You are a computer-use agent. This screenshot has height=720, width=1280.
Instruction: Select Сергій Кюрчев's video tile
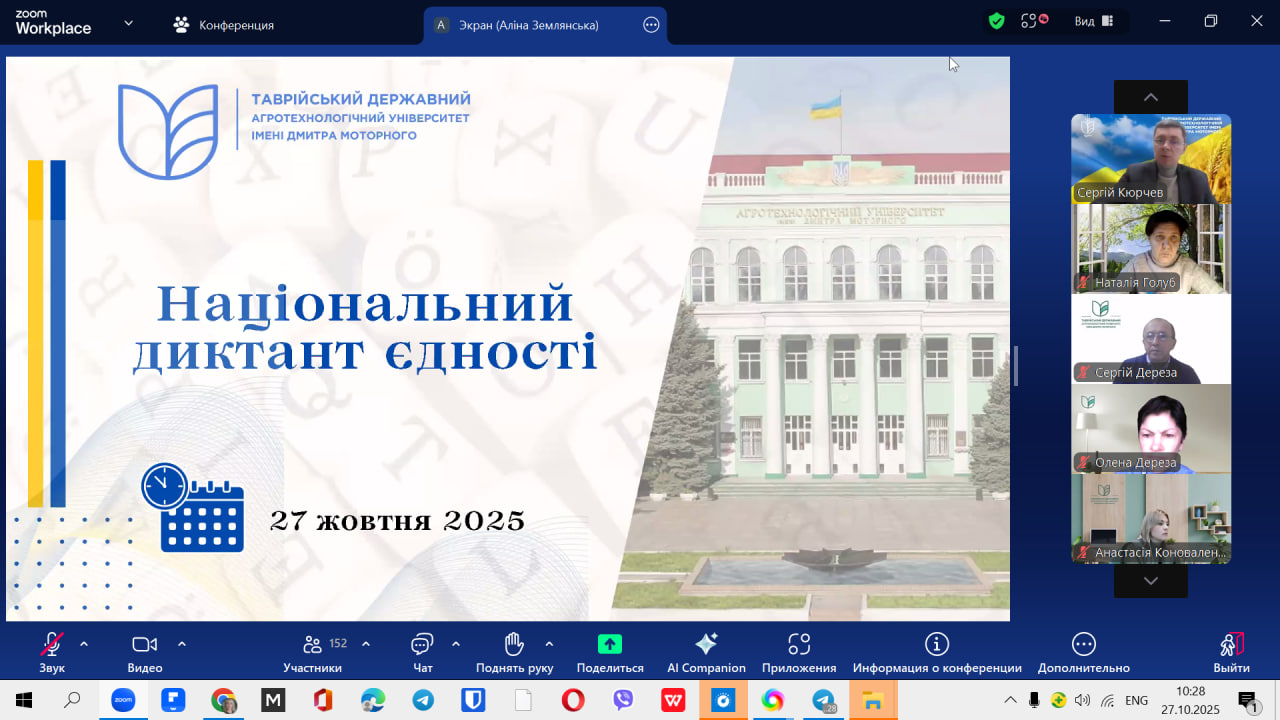(1151, 159)
